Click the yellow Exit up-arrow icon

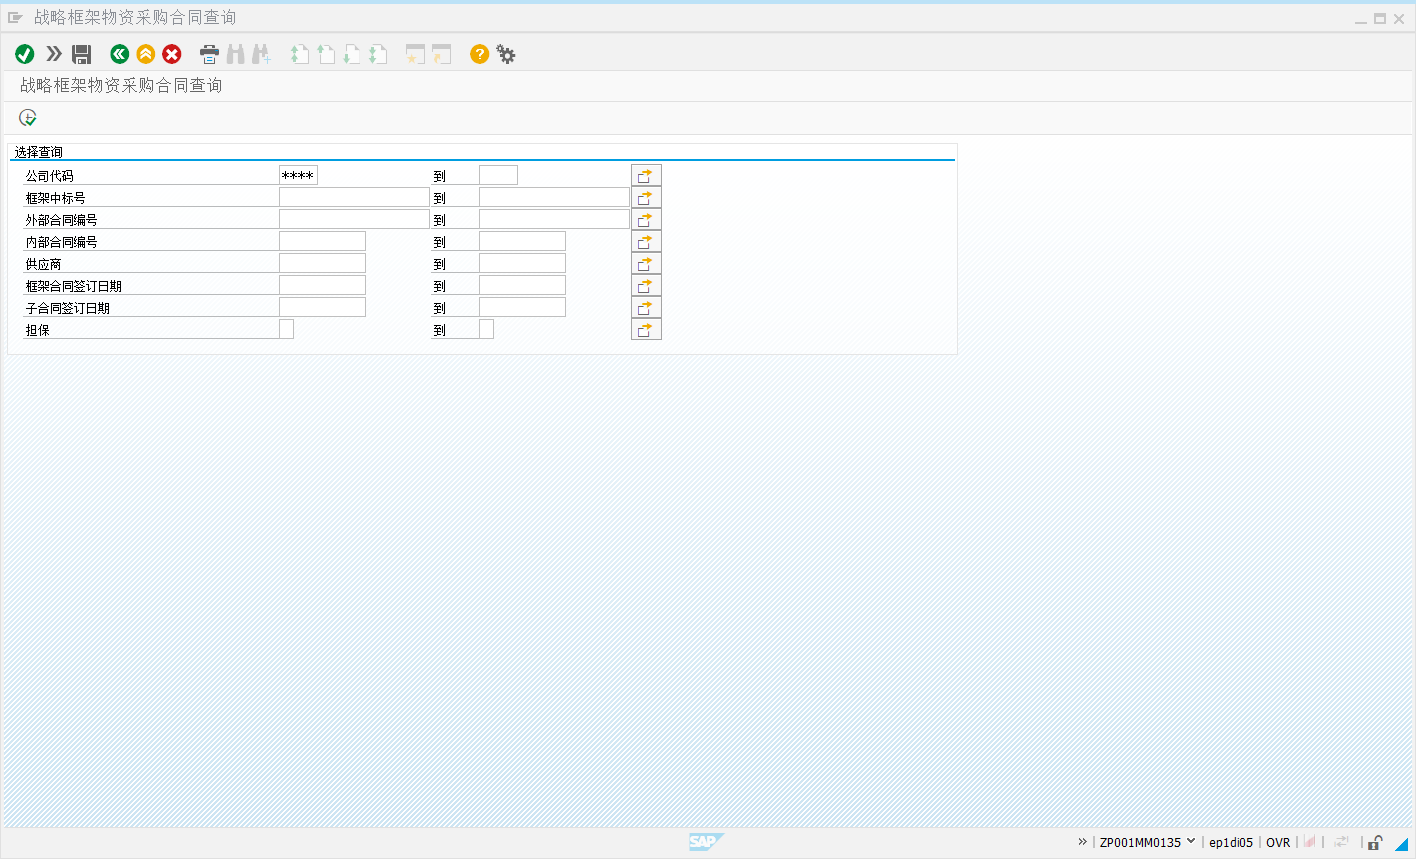(x=146, y=54)
